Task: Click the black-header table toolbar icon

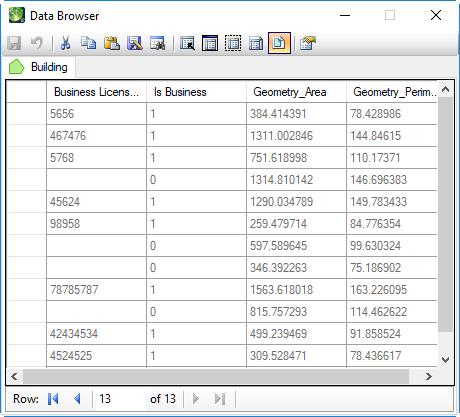Action: 210,43
